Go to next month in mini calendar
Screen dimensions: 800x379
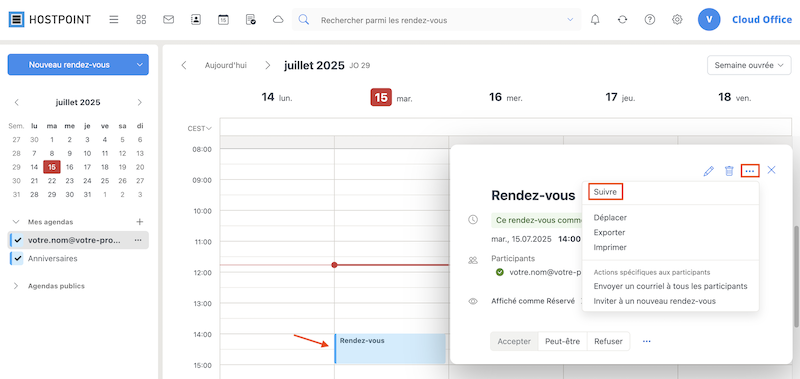point(140,103)
